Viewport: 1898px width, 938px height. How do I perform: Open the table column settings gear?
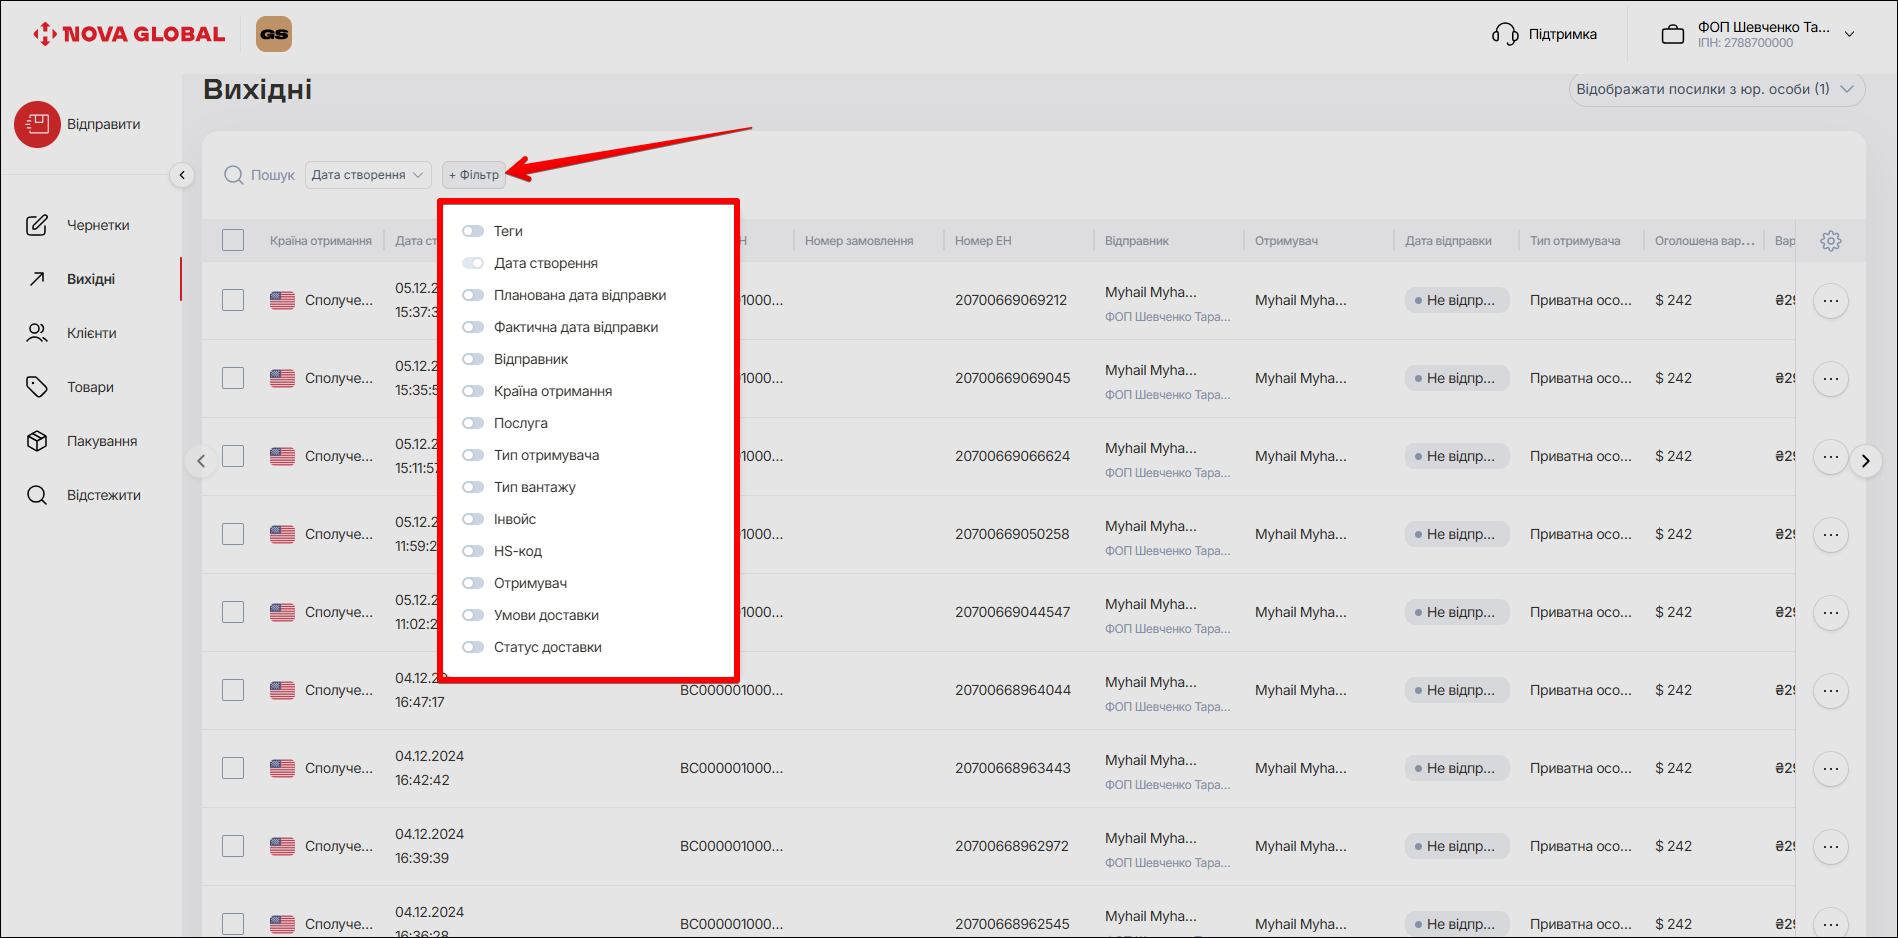[1830, 241]
